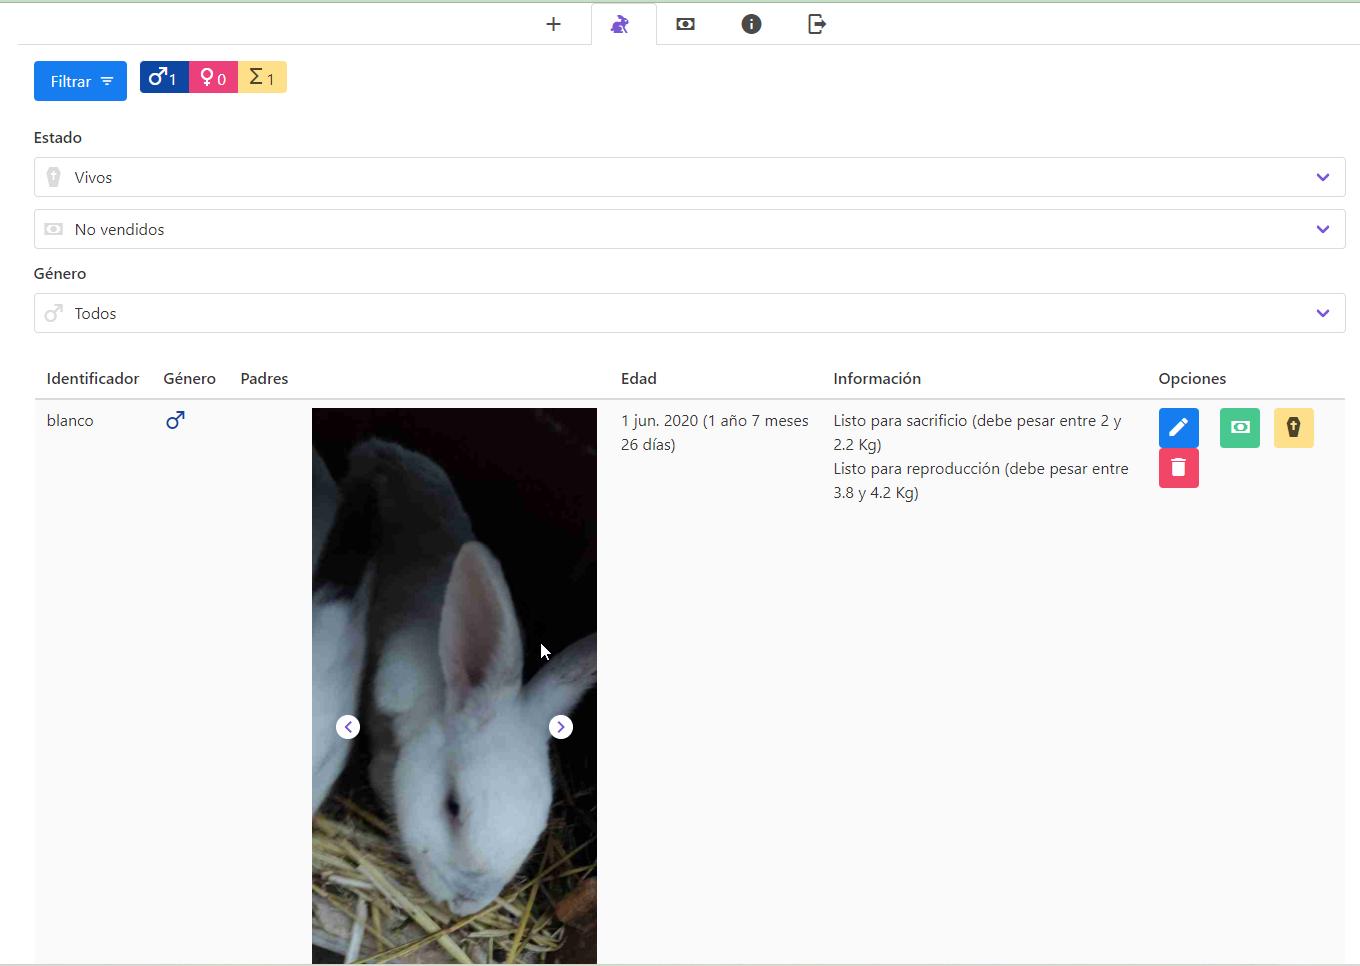Delete blanco with red trash button
The width and height of the screenshot is (1360, 966).
click(1178, 468)
